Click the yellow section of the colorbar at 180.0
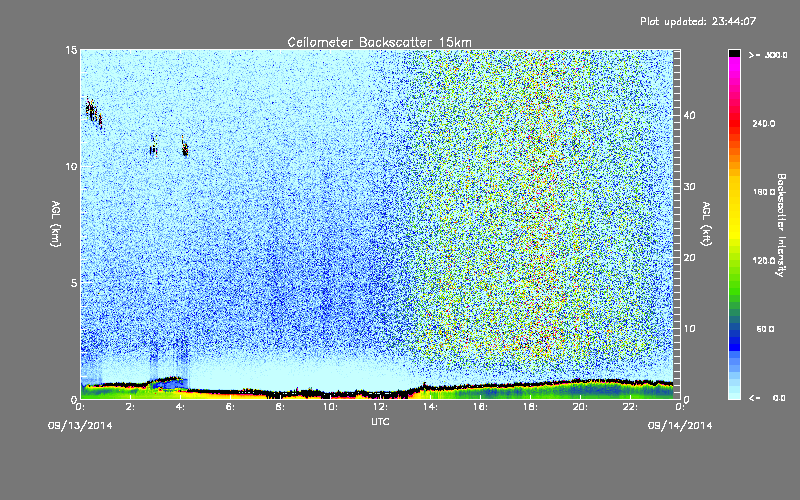800x500 pixels. pyautogui.click(x=734, y=192)
